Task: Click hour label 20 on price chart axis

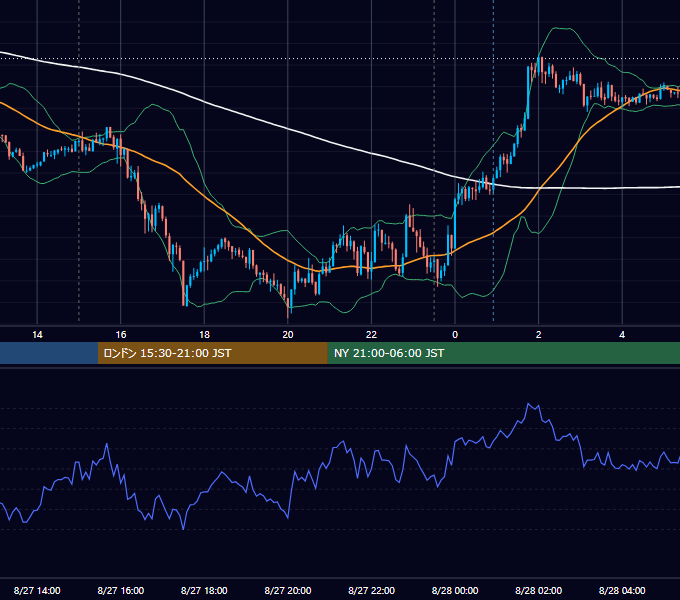Action: click(x=288, y=335)
